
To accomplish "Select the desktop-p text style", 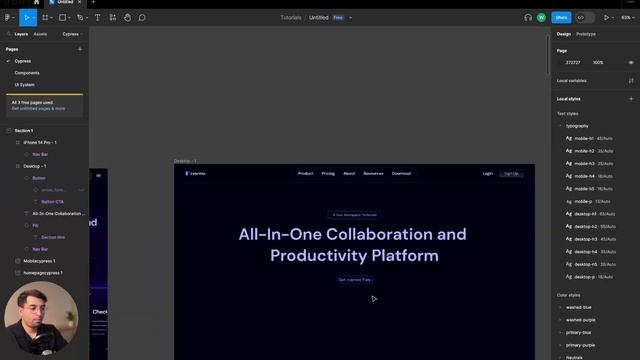I will click(589, 277).
